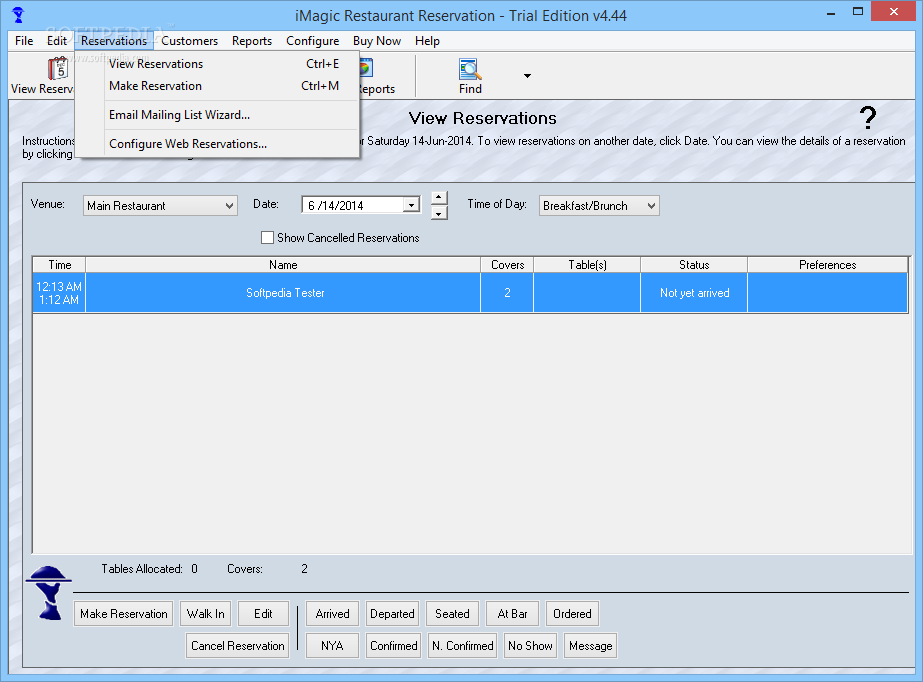The image size is (923, 682).
Task: Click the Confirmed button
Action: [x=393, y=646]
